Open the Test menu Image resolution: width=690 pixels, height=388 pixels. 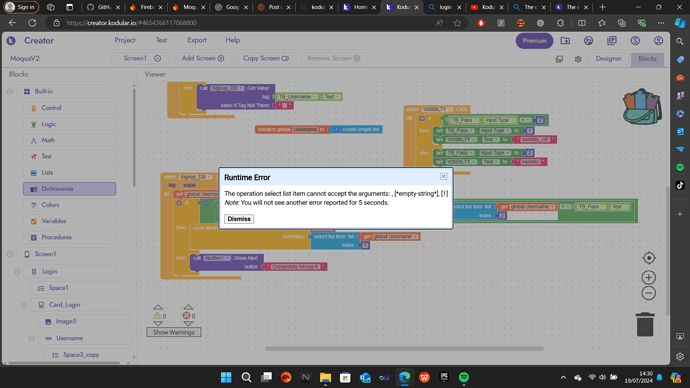point(161,40)
